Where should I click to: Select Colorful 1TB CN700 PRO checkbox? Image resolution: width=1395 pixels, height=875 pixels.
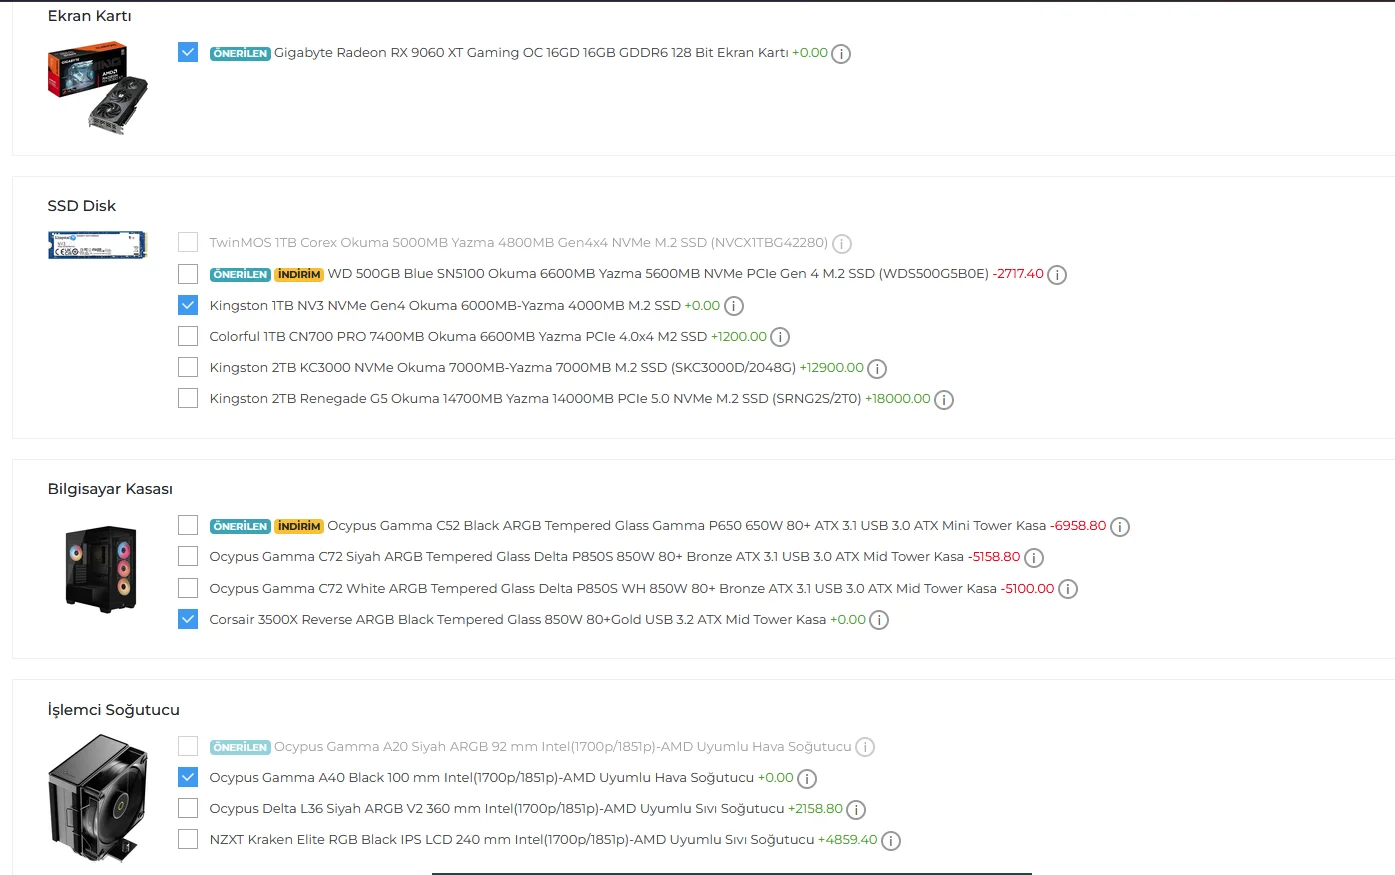pos(188,336)
